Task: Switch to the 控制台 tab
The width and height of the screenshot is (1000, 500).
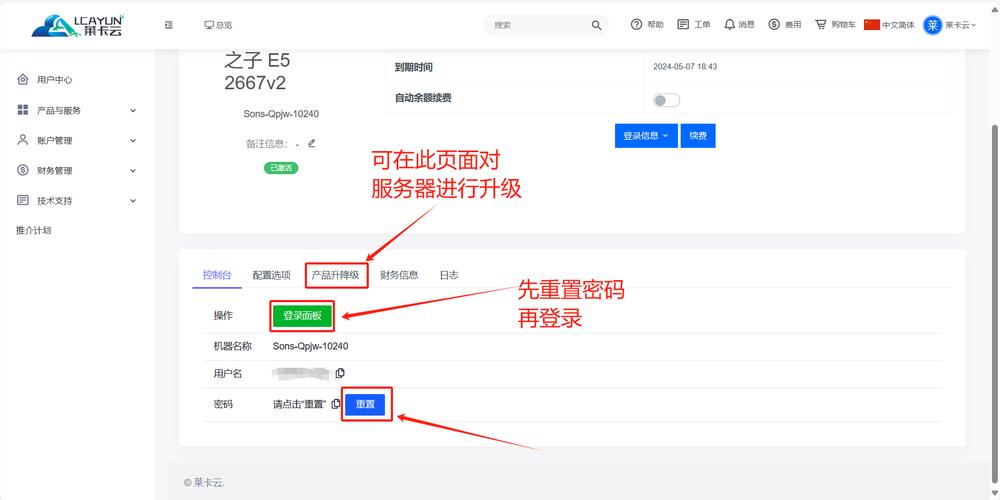Action: [217, 276]
